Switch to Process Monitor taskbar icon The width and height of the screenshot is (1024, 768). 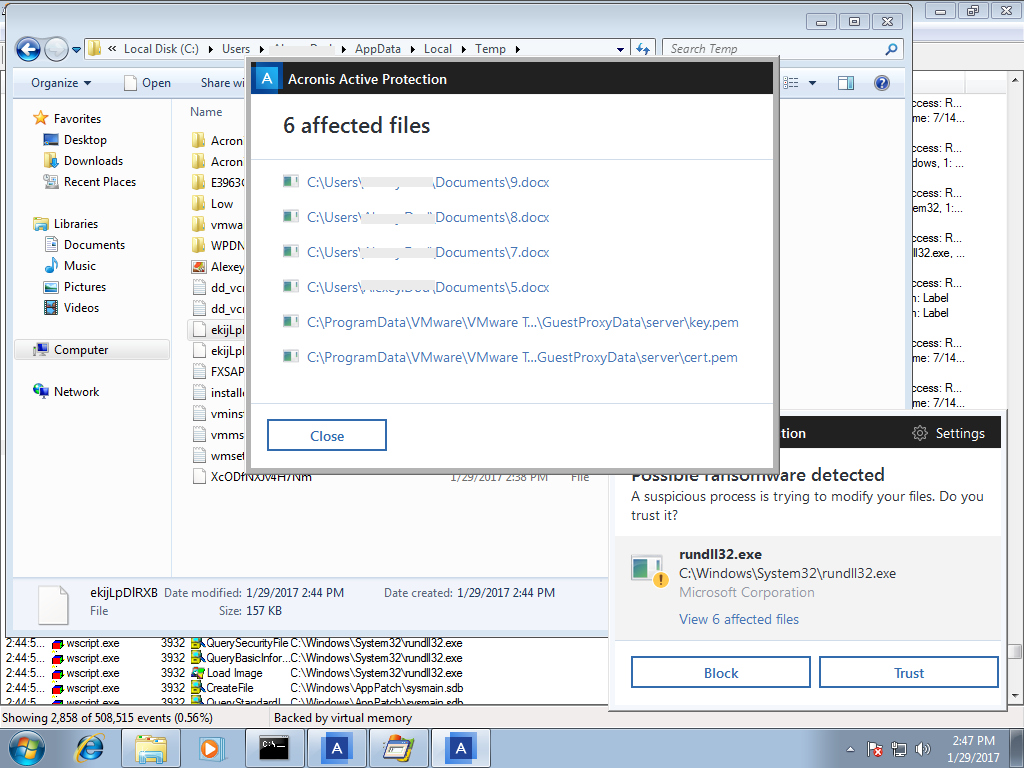(x=398, y=748)
